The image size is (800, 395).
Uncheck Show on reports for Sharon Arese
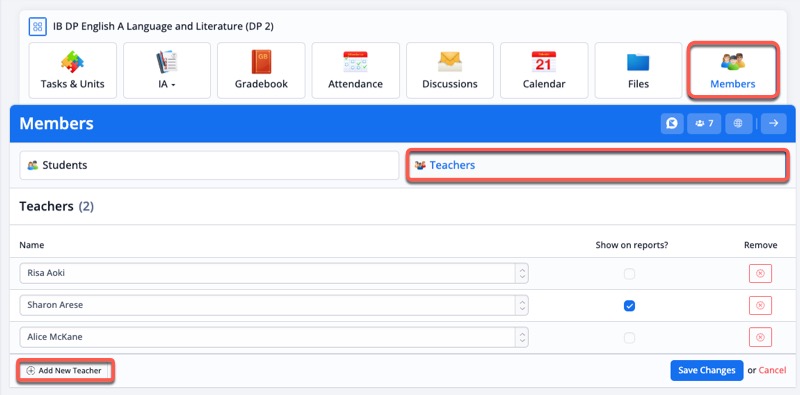click(630, 306)
